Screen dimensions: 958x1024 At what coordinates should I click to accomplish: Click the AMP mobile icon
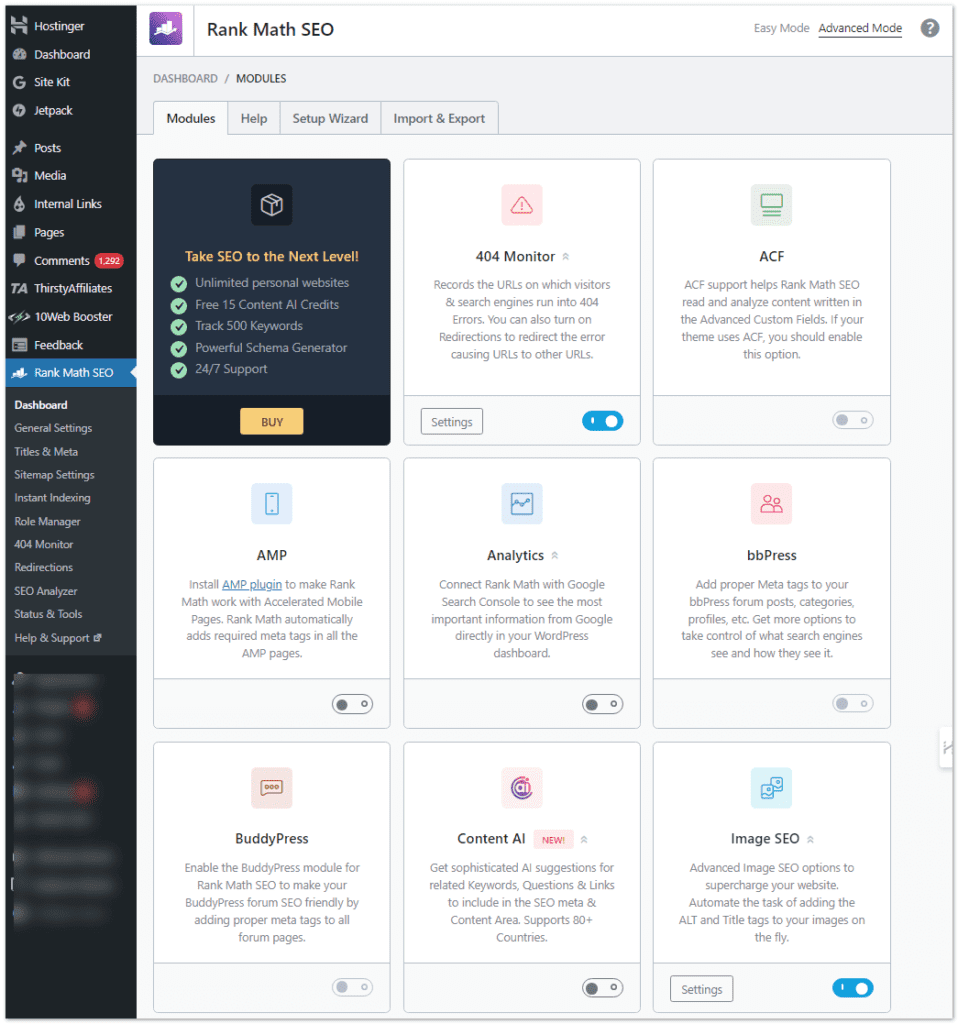click(271, 504)
